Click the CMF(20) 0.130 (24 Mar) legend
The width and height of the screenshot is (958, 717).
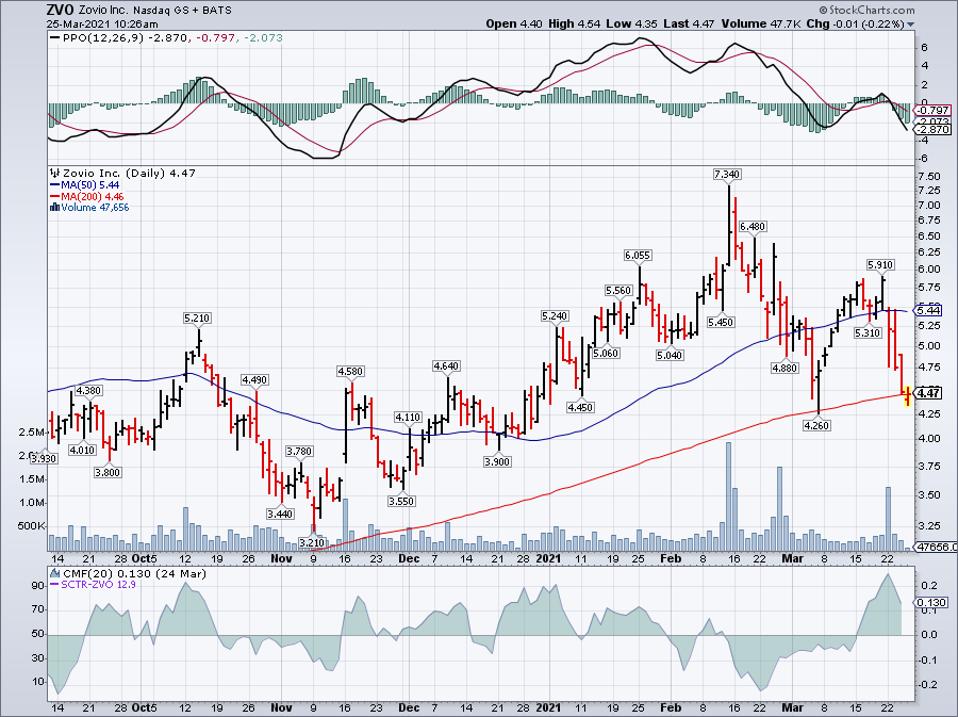click(x=128, y=573)
